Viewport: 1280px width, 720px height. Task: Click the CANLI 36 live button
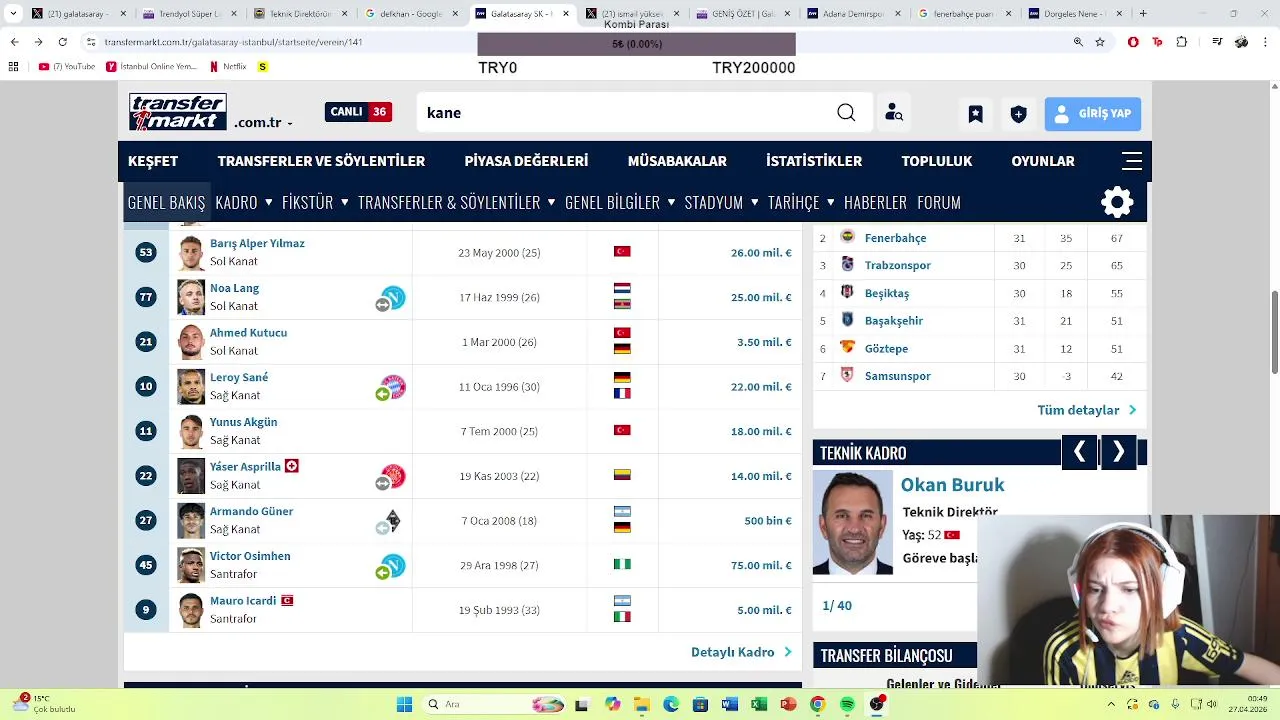358,112
